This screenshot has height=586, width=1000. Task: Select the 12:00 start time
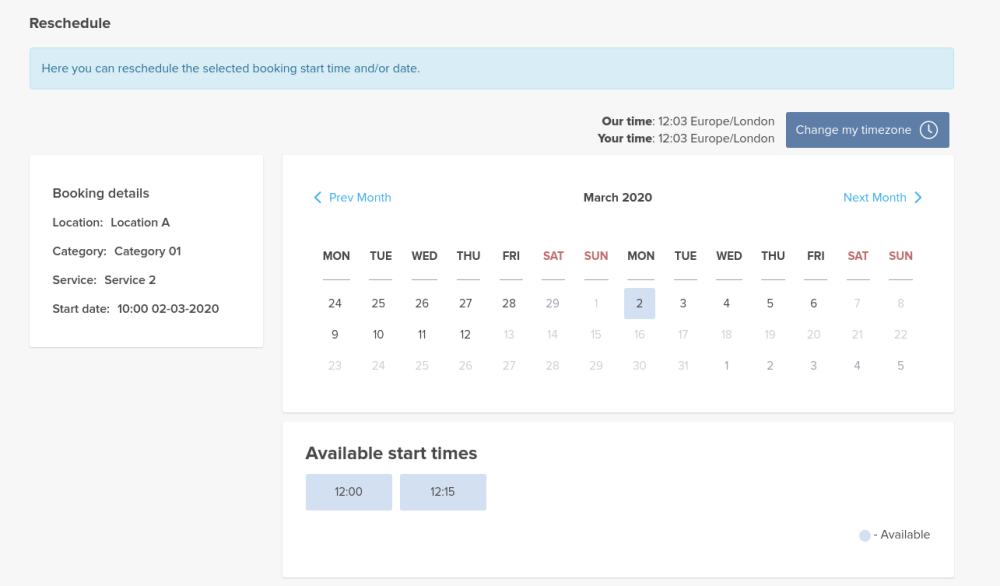coord(348,492)
